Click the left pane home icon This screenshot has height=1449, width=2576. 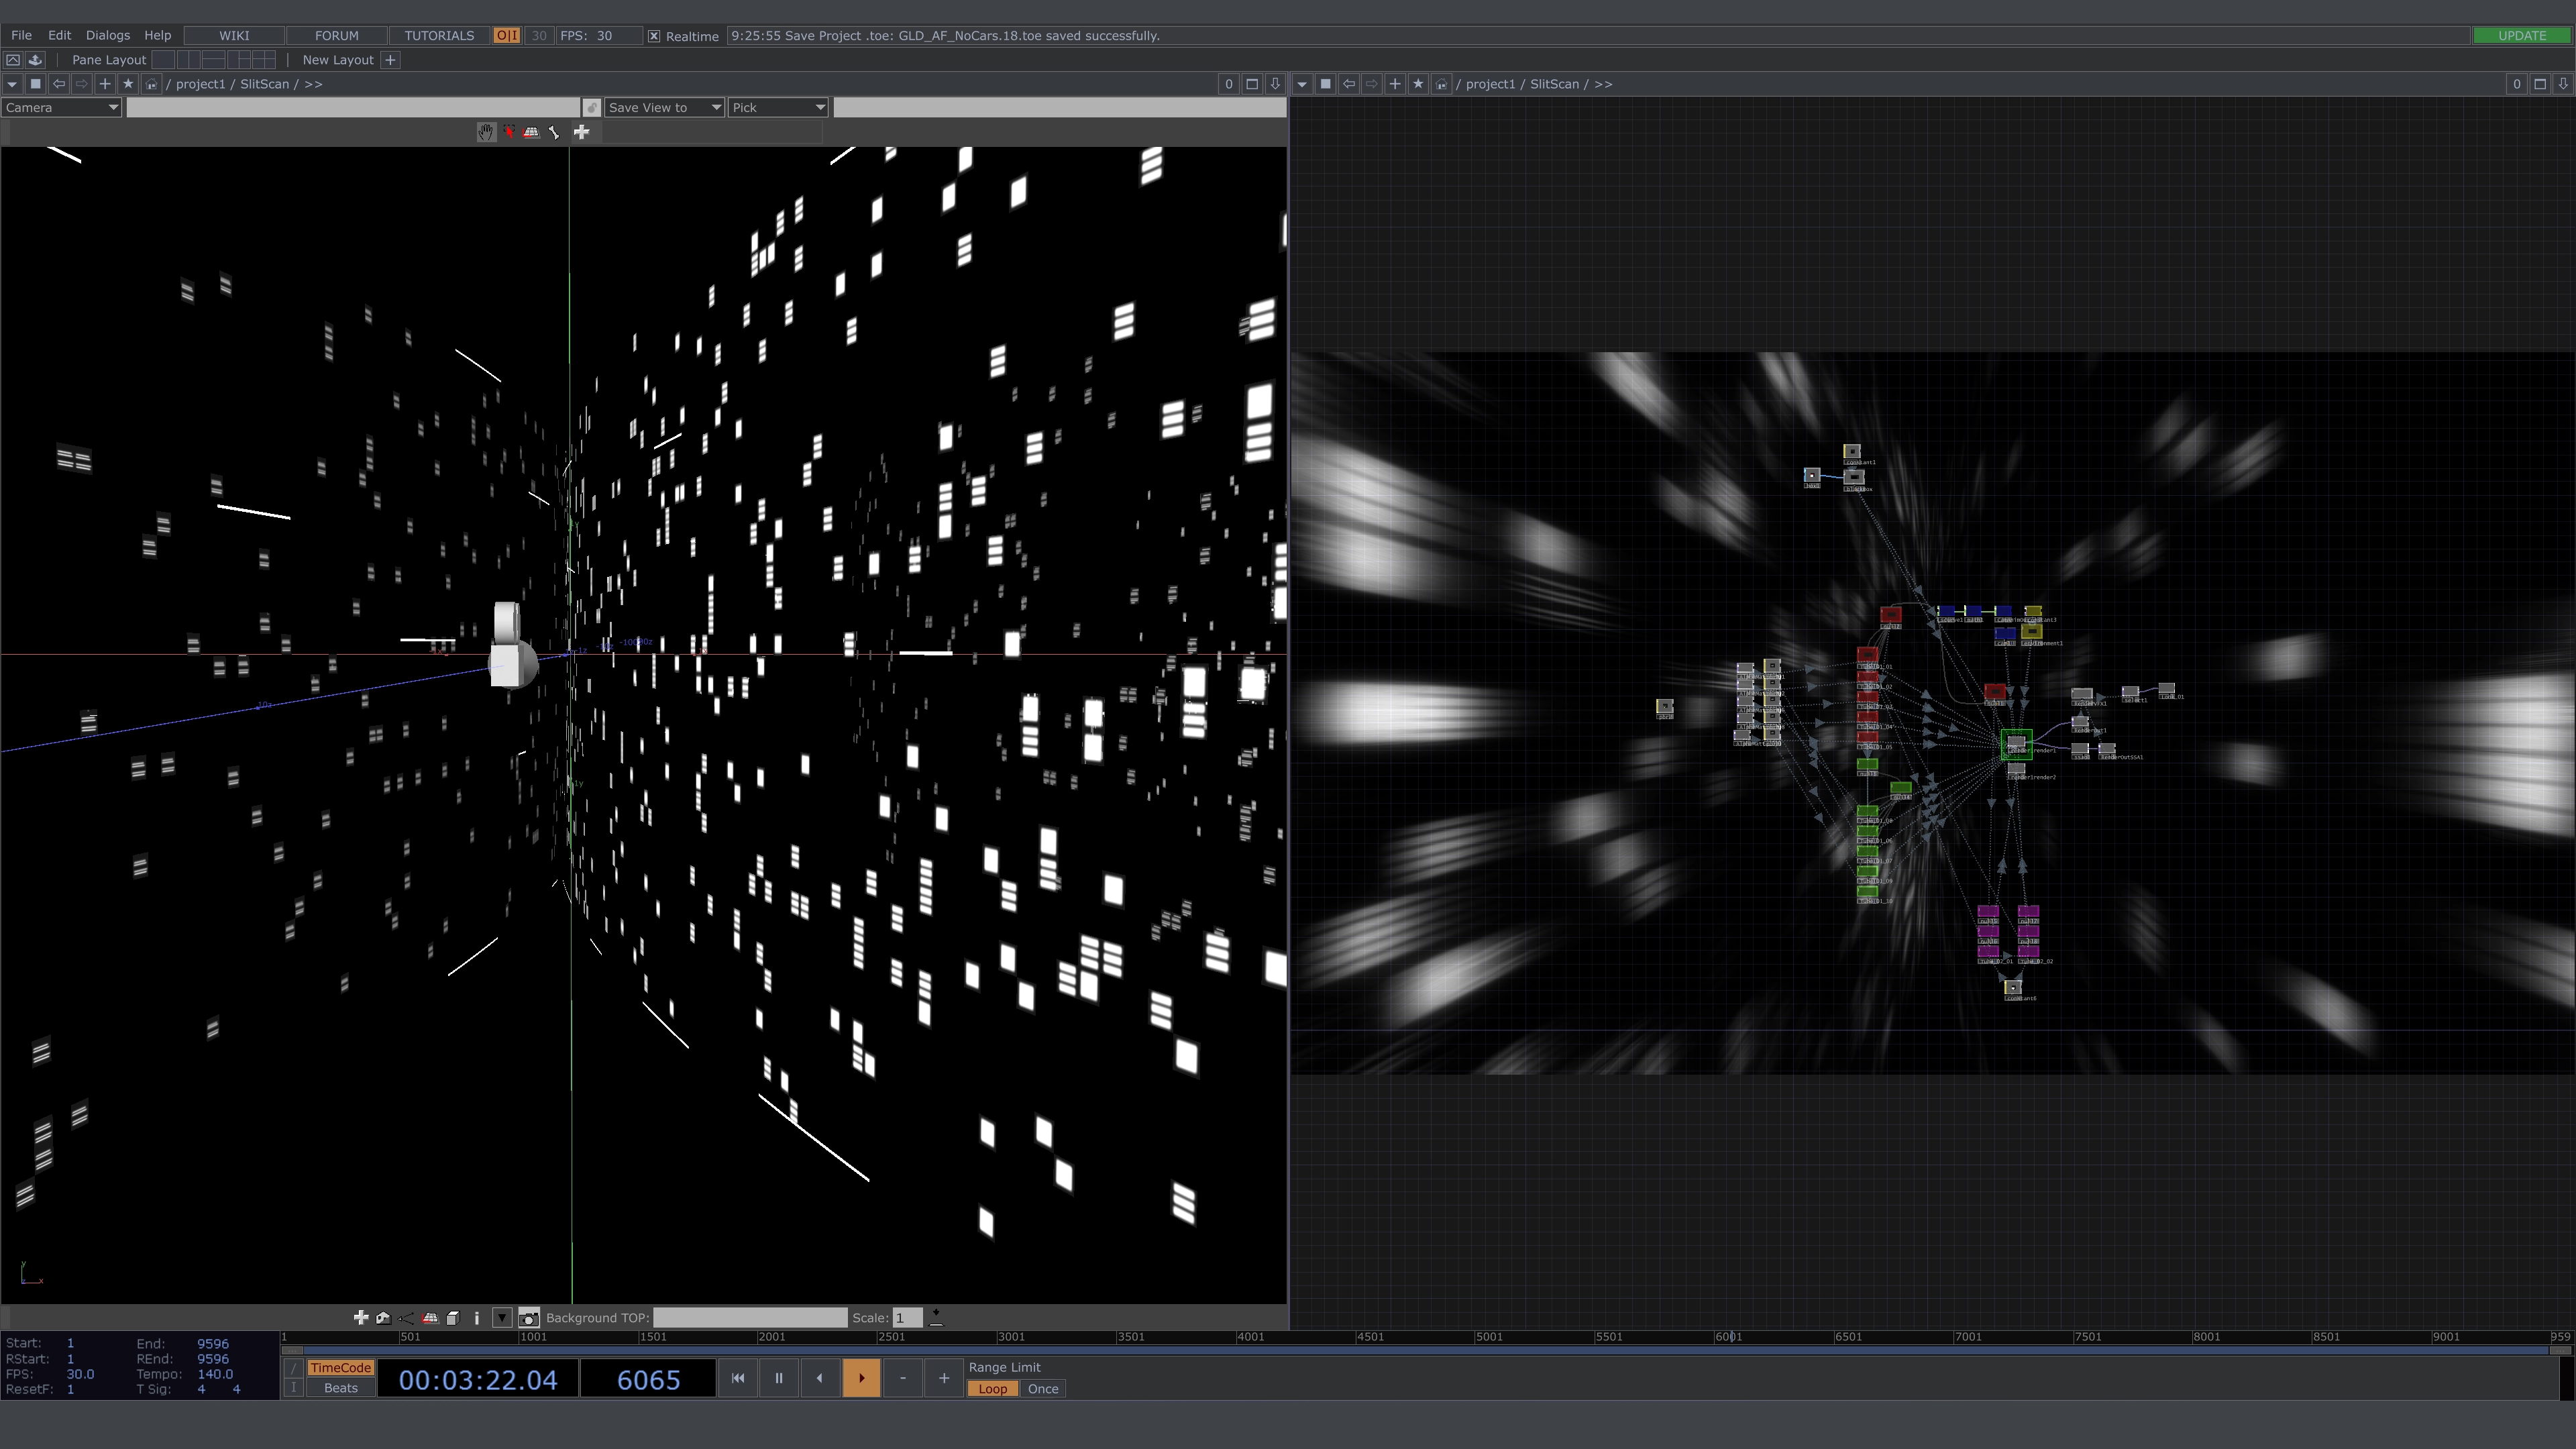151,84
